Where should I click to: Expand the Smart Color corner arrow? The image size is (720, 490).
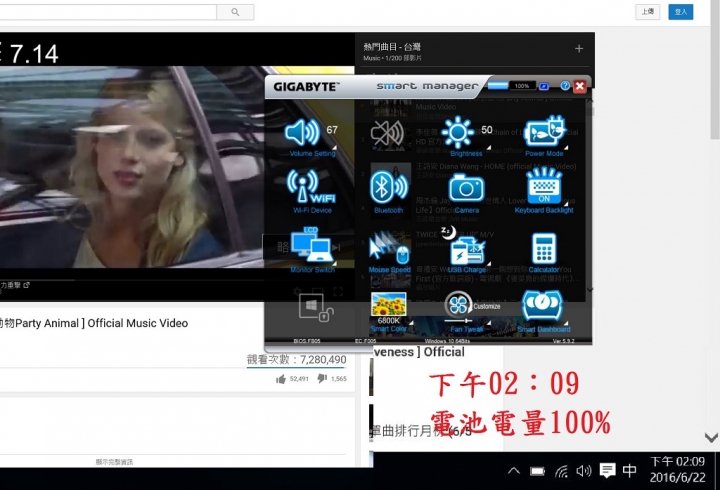tap(411, 323)
